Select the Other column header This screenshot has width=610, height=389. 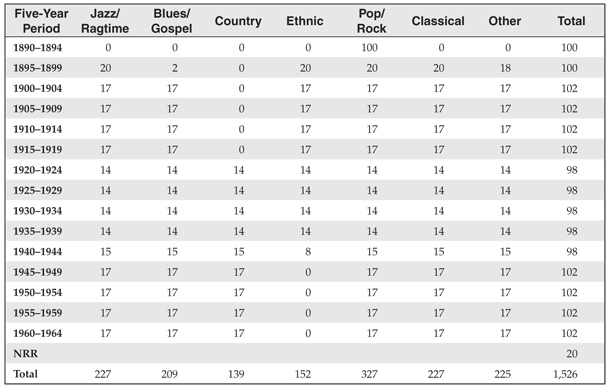click(505, 21)
